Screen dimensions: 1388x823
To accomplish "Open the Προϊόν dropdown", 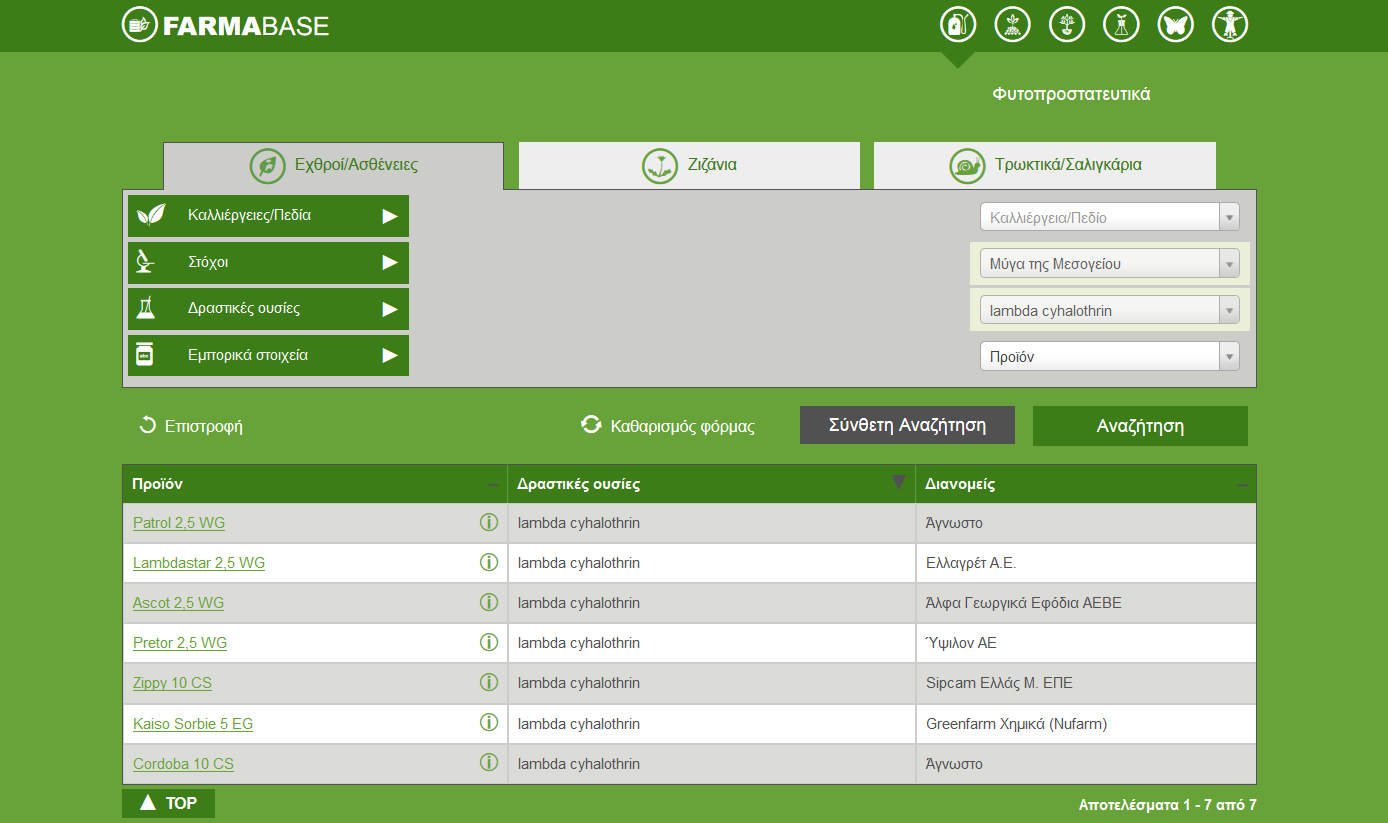I will tap(1109, 356).
